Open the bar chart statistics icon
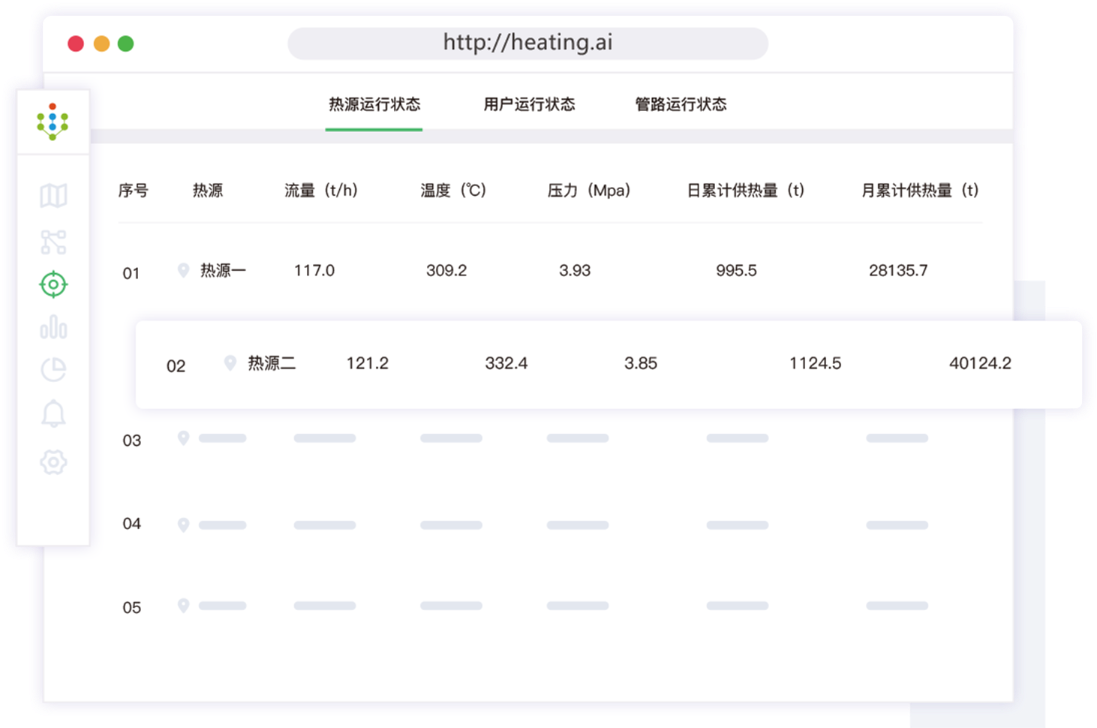Viewport: 1097px width, 728px height. (53, 327)
